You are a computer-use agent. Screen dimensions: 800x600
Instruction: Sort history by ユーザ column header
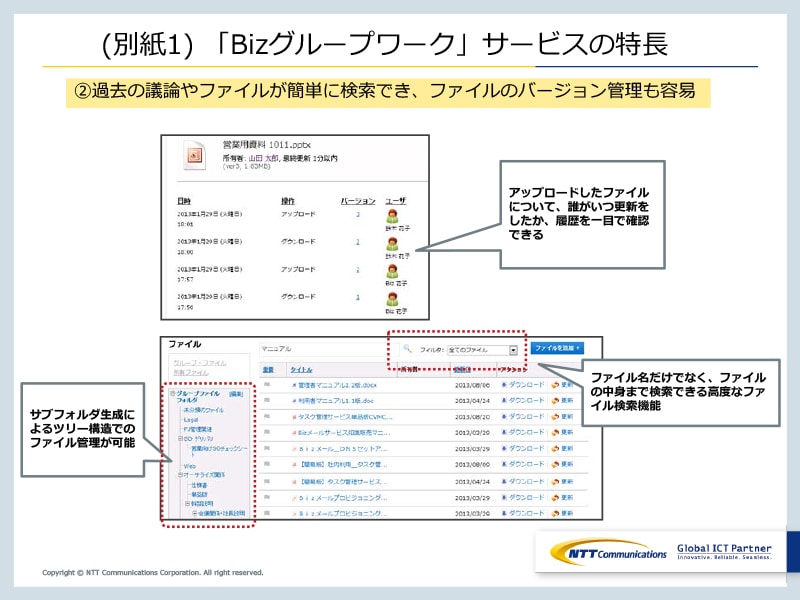(395, 201)
